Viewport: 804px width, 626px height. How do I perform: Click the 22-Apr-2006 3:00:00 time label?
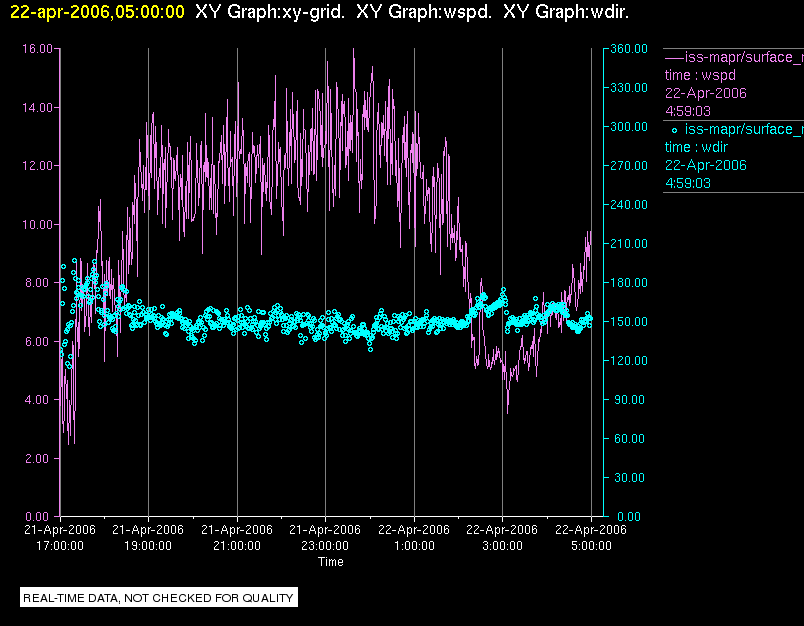502,538
